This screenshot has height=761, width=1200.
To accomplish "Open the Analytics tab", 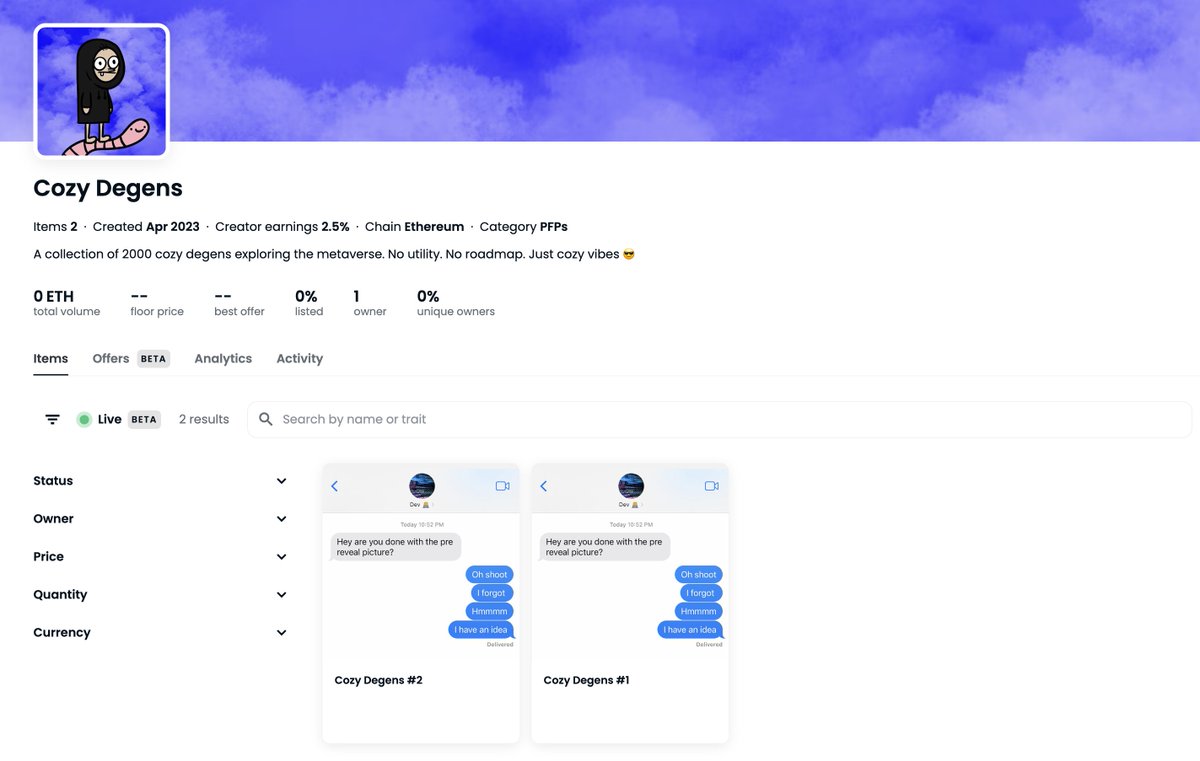I will [223, 359].
